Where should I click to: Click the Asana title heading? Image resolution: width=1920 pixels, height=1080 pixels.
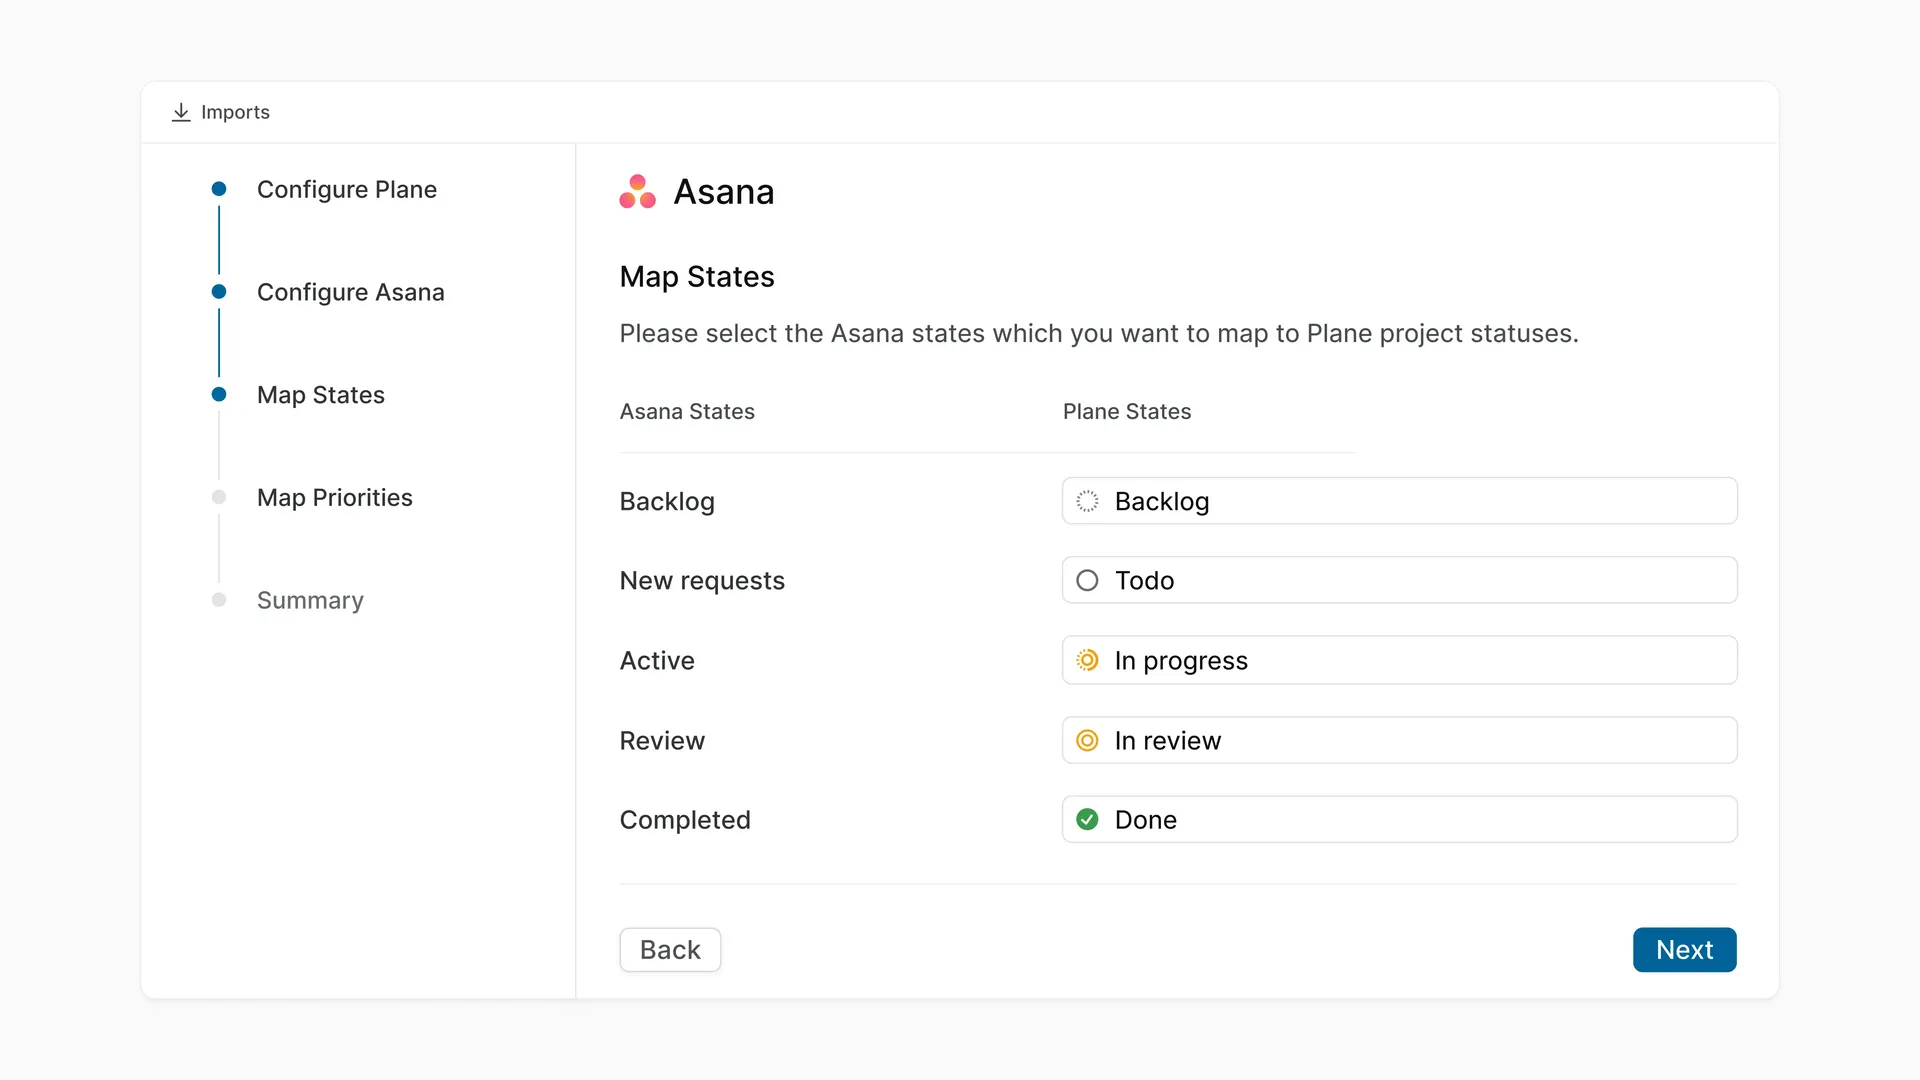[x=724, y=192]
